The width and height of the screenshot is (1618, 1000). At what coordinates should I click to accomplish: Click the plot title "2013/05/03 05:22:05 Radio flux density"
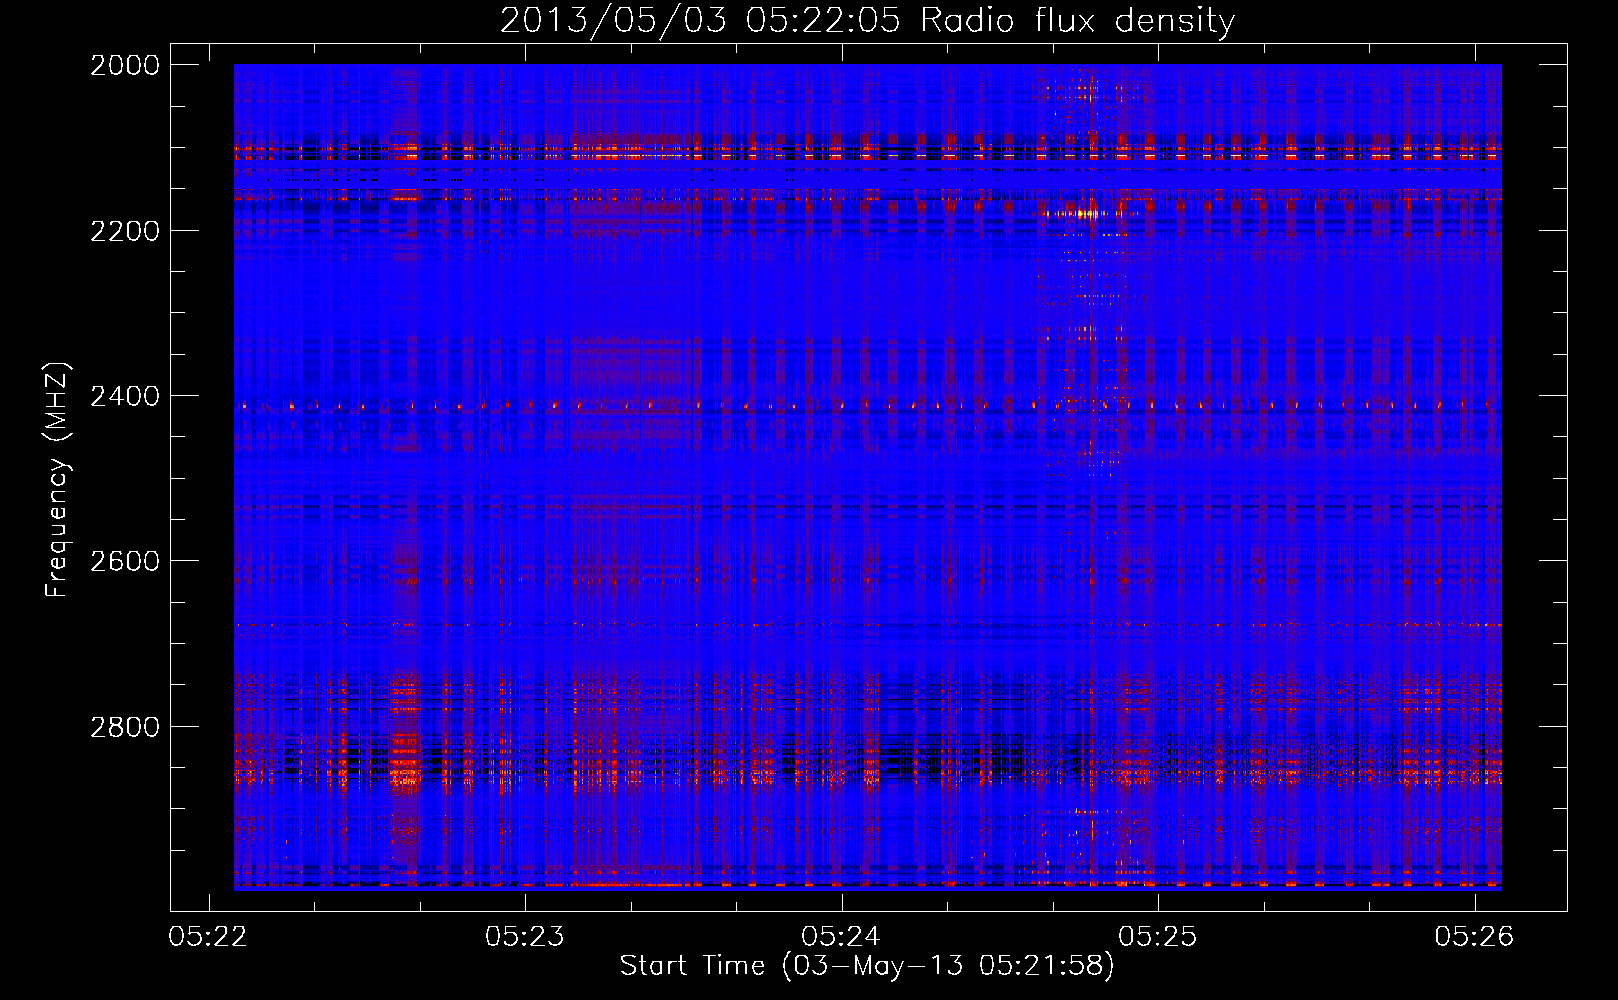click(x=867, y=20)
